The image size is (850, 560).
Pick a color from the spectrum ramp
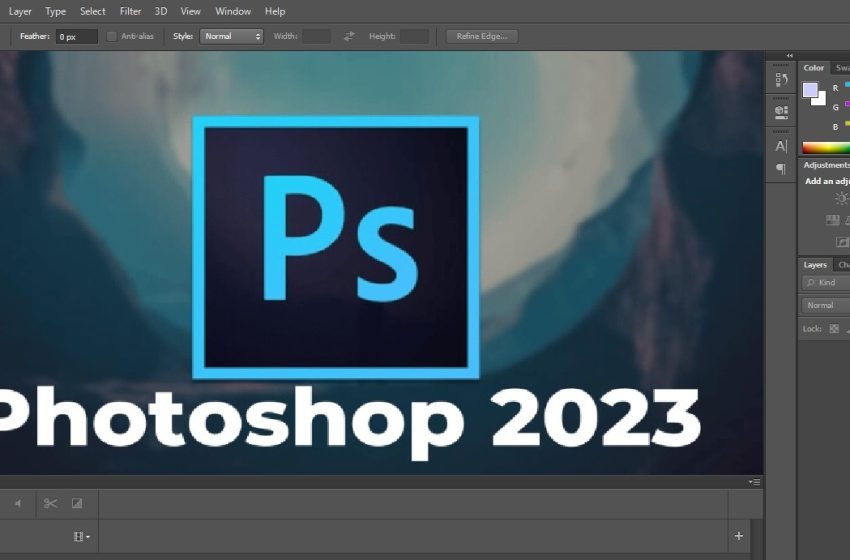pos(826,148)
